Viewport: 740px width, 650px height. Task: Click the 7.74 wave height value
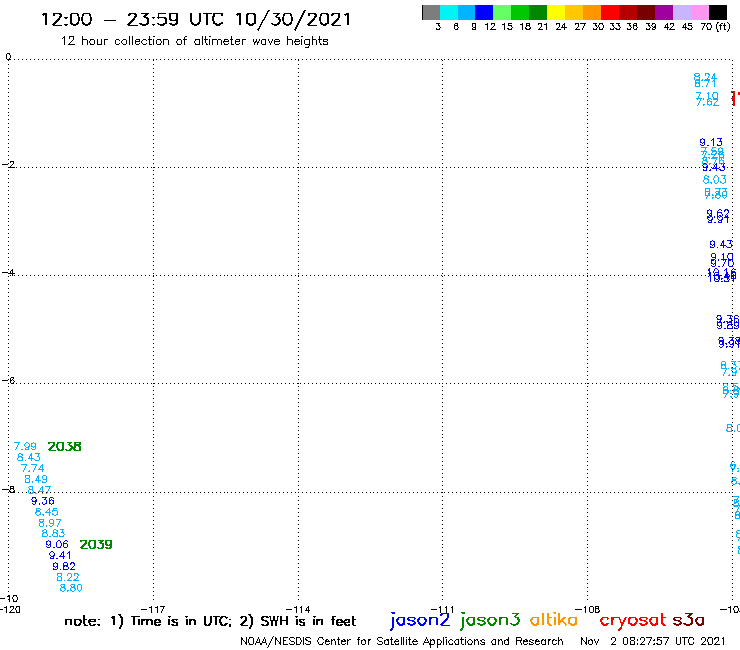click(33, 468)
